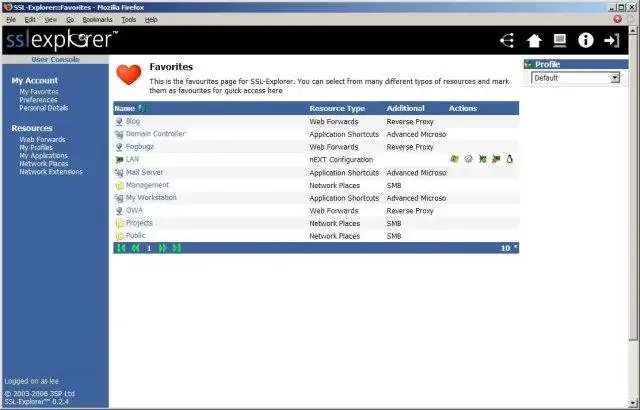This screenshot has height=410, width=640.
Task: Click the Management folder icon
Action: pyautogui.click(x=119, y=185)
